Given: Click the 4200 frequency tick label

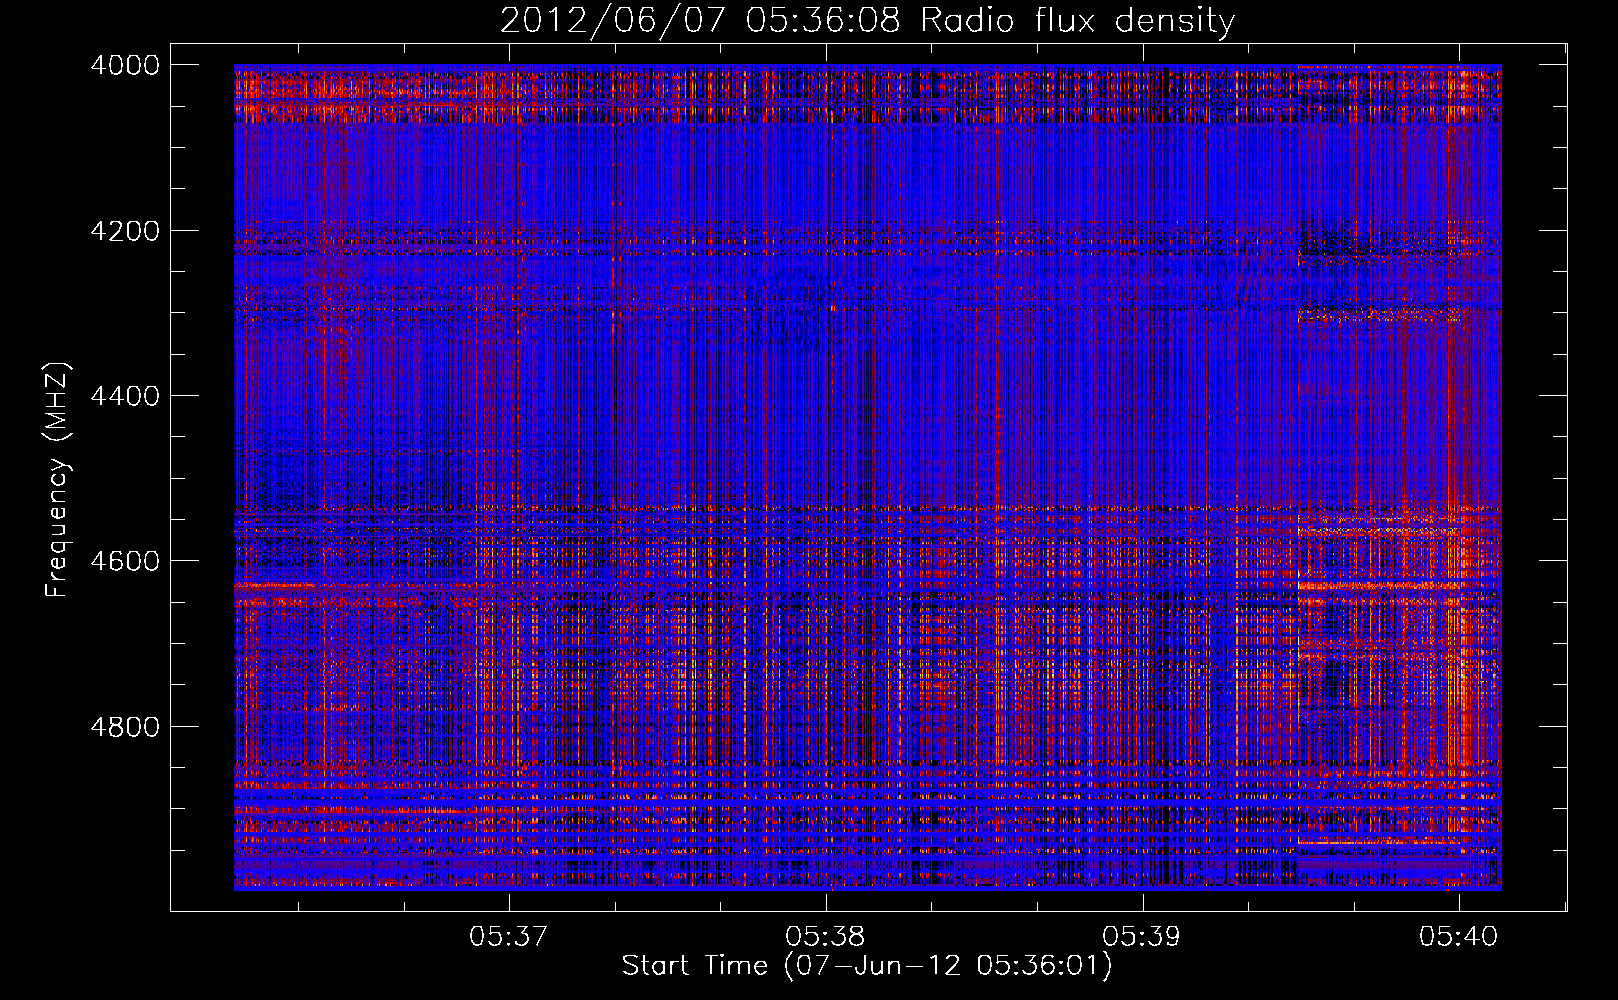Looking at the screenshot, I should [125, 231].
